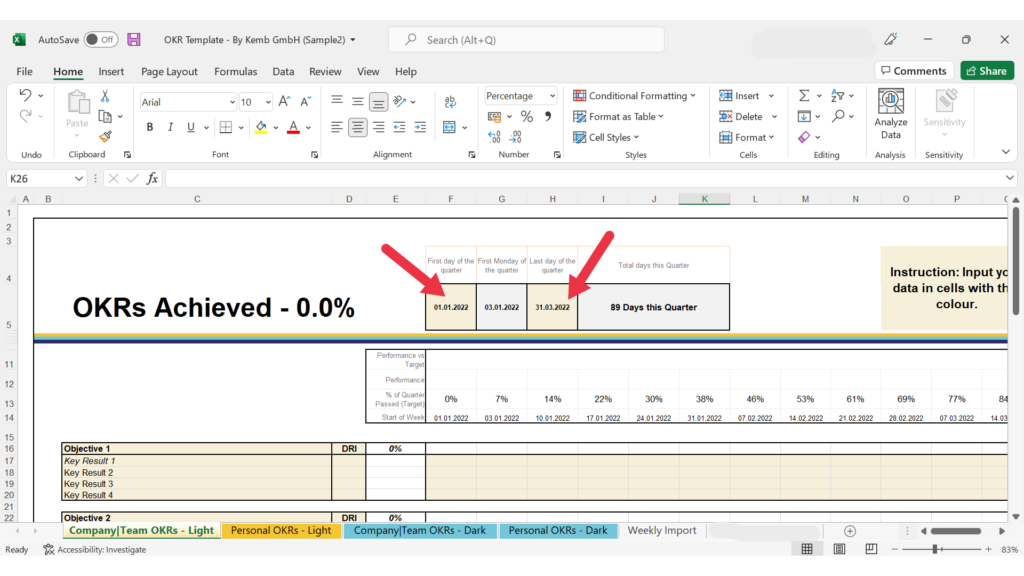Add a new sheet with plus button

[x=850, y=531]
